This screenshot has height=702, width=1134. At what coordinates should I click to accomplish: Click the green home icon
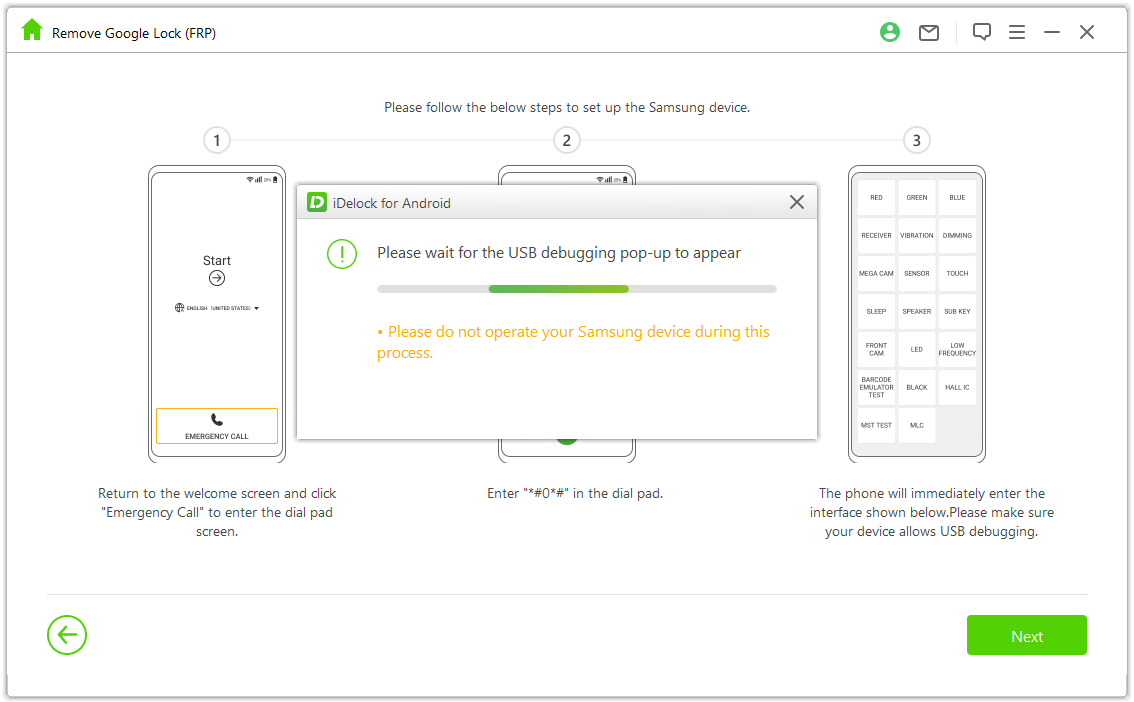32,31
